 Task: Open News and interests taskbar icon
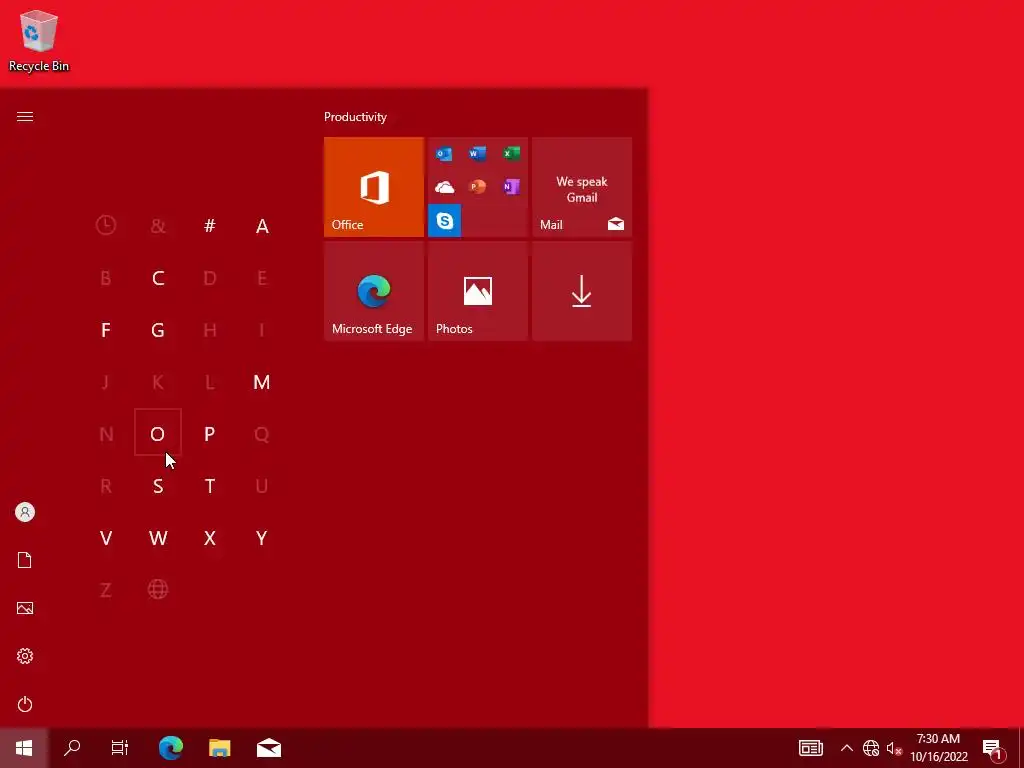tap(810, 748)
